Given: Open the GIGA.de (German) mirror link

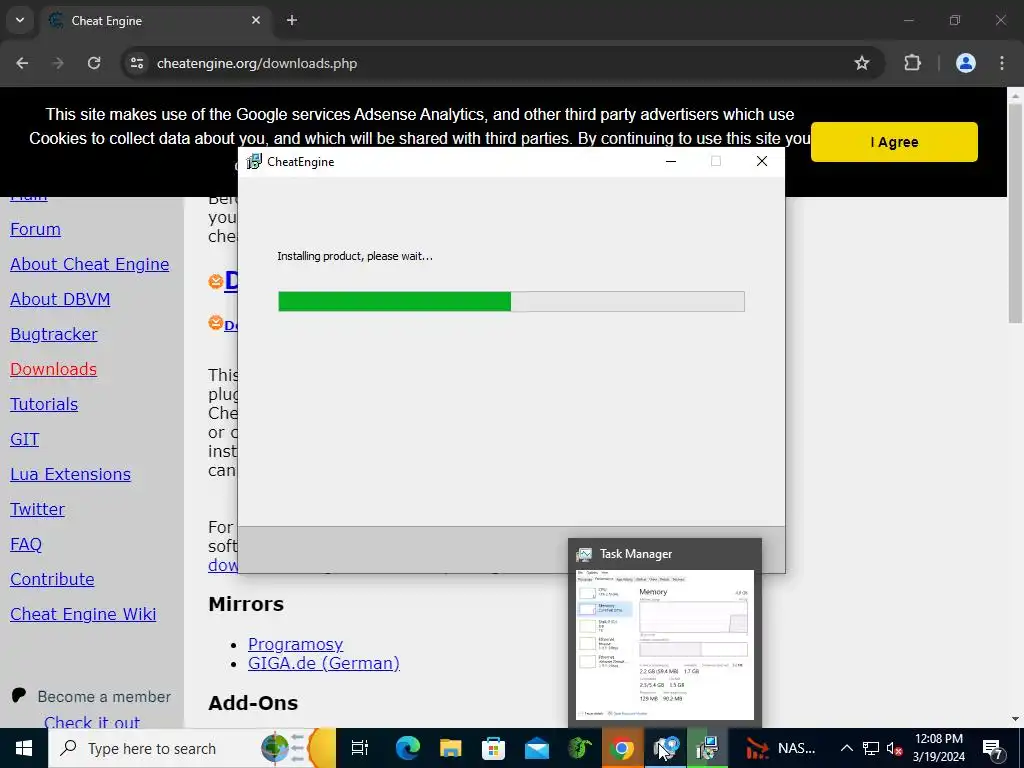Looking at the screenshot, I should [x=324, y=663].
